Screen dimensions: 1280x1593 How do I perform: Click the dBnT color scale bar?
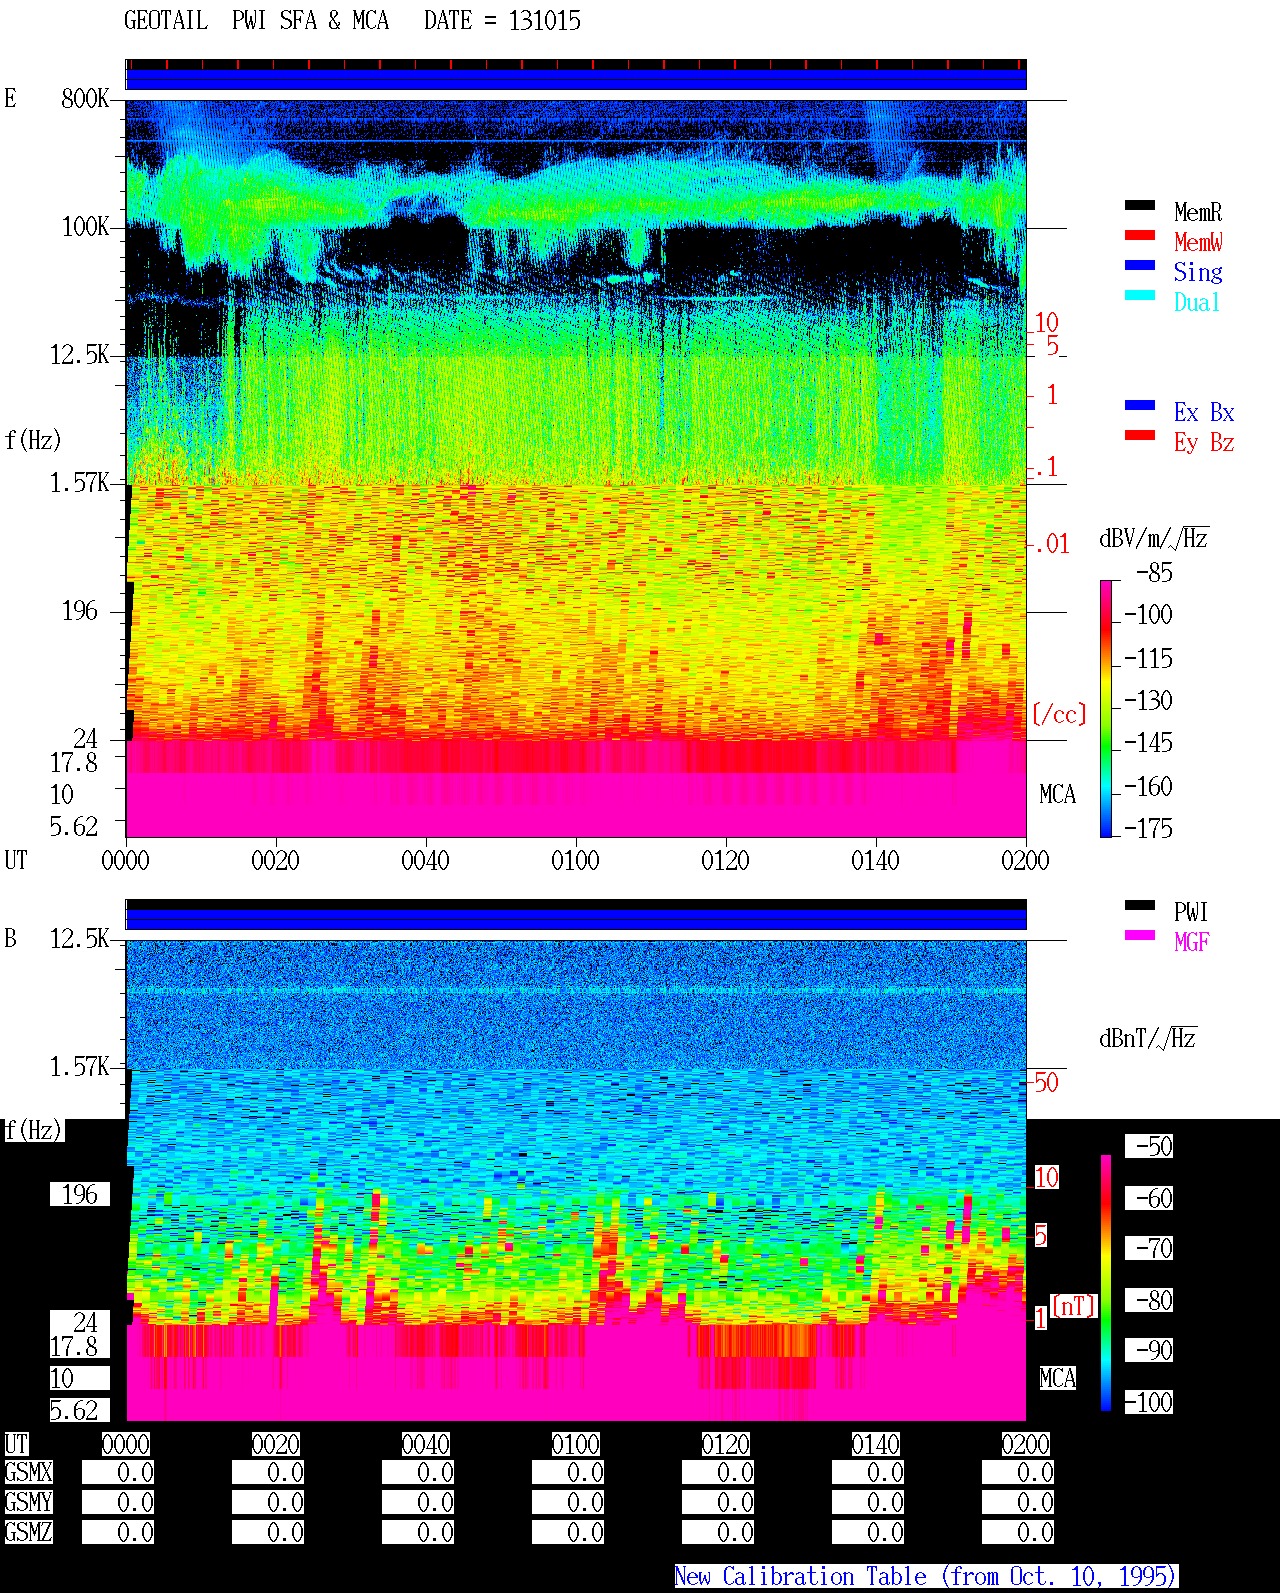(x=1106, y=1283)
